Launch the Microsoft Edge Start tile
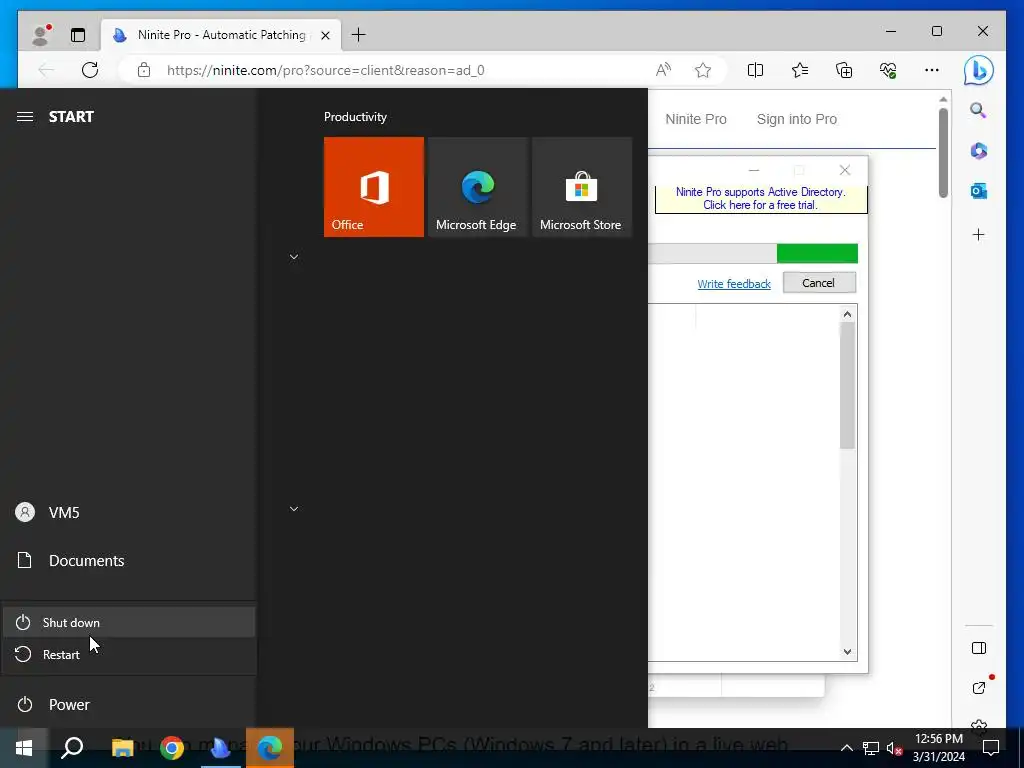Image resolution: width=1024 pixels, height=768 pixels. tap(477, 187)
